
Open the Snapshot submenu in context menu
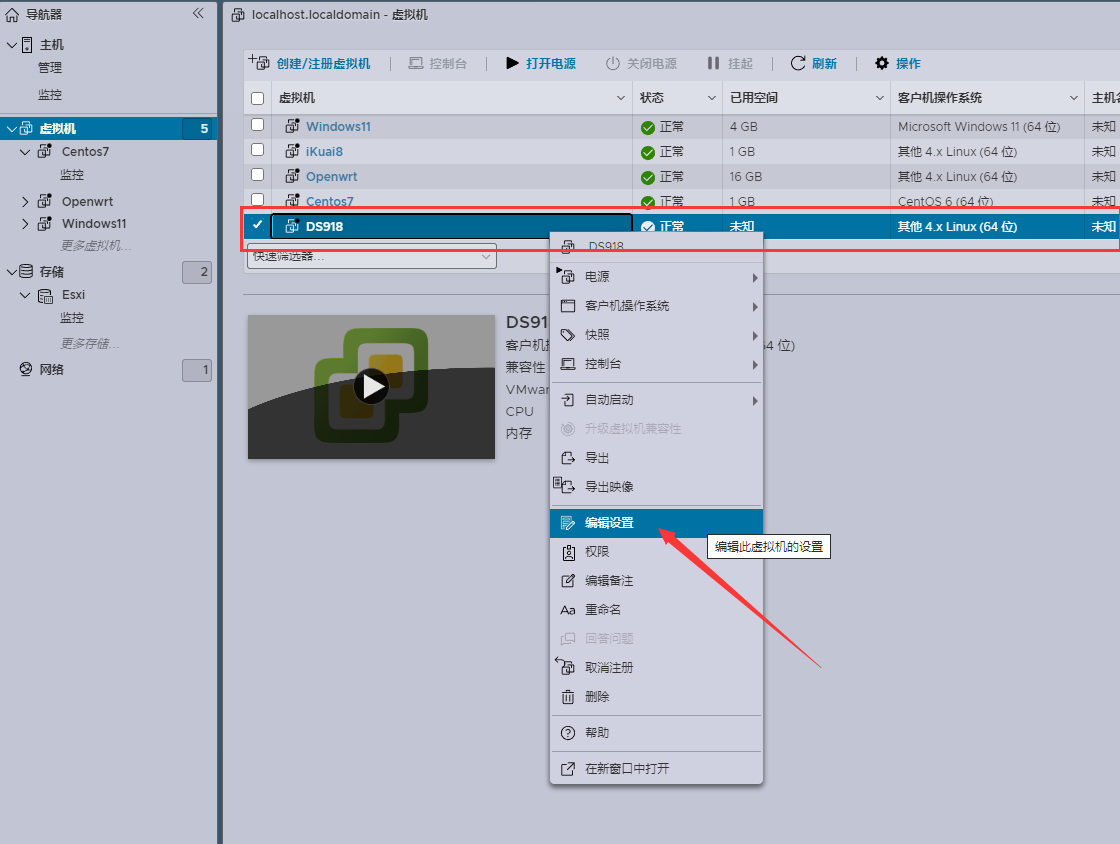[x=598, y=335]
